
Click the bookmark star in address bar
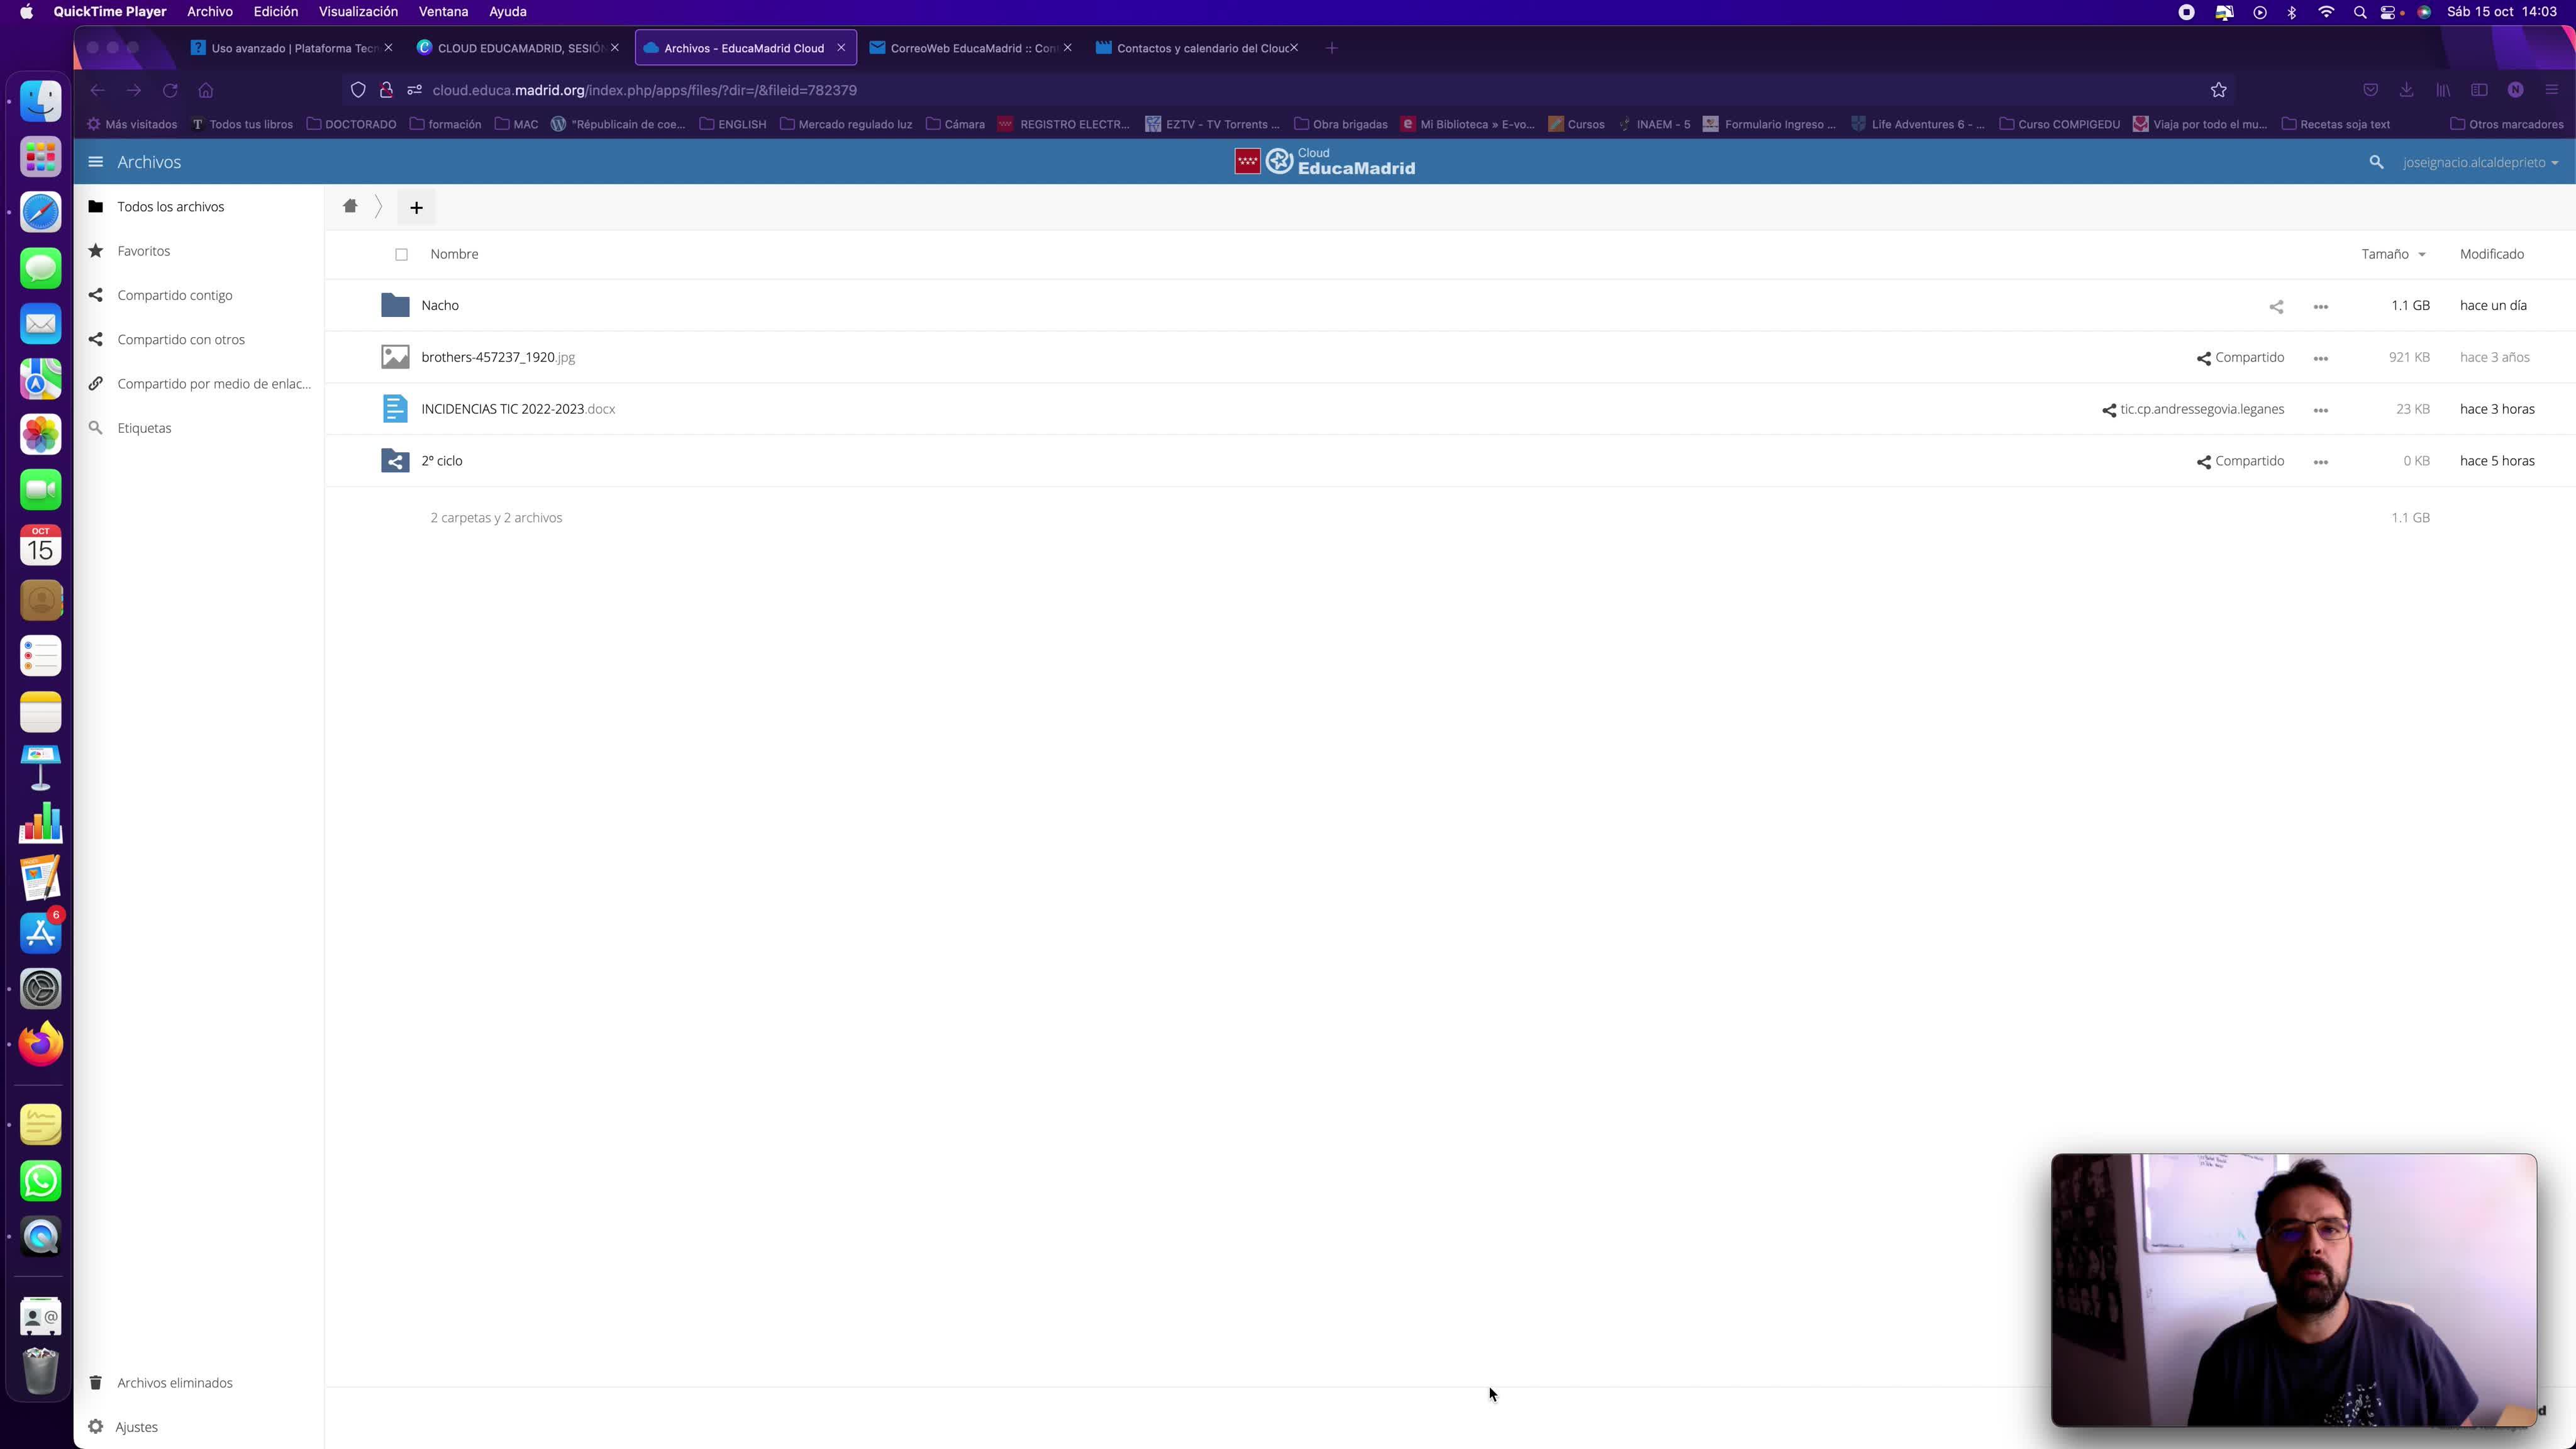(x=2218, y=90)
